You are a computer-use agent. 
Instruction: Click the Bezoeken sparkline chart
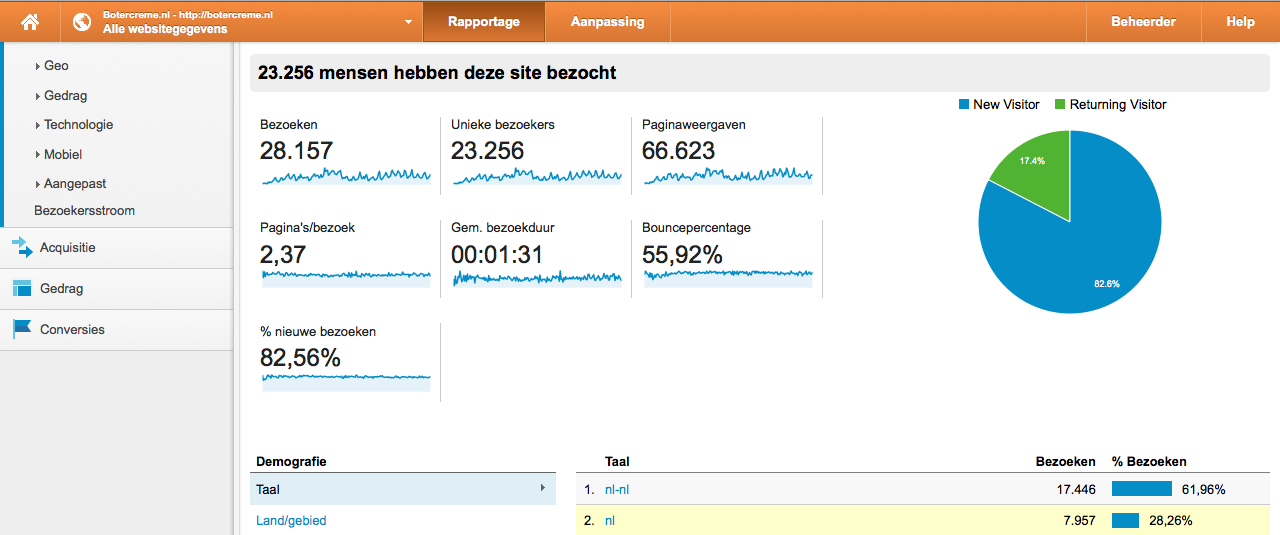coord(346,176)
